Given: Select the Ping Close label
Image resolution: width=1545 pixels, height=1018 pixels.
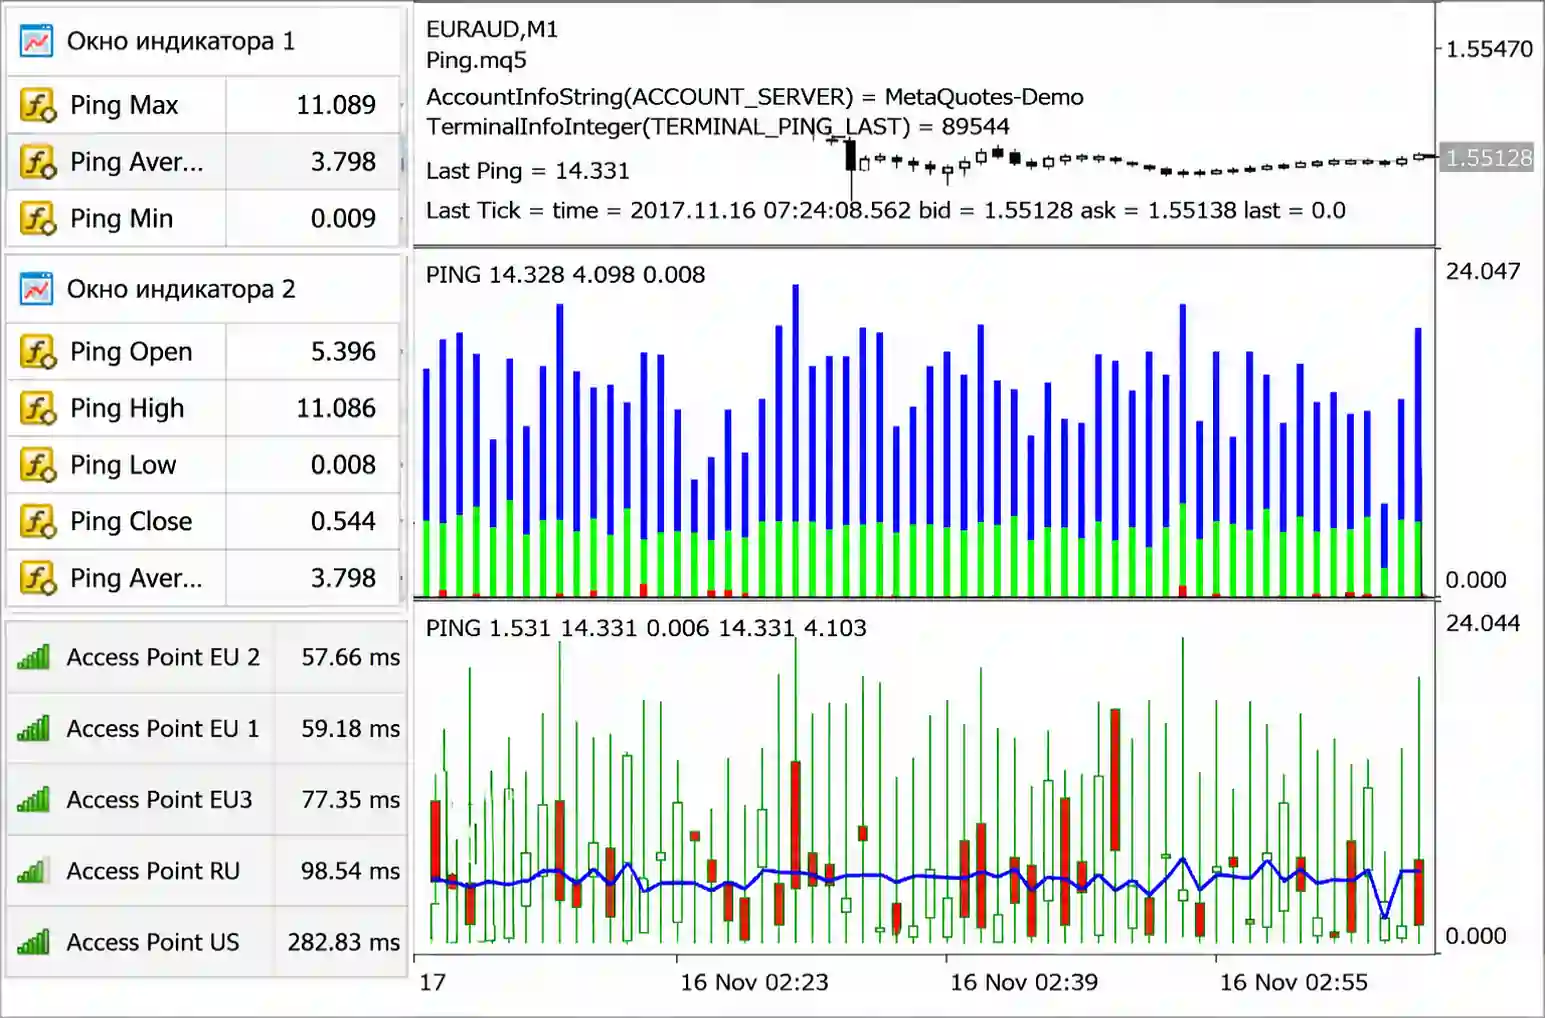Looking at the screenshot, I should click(x=131, y=521).
